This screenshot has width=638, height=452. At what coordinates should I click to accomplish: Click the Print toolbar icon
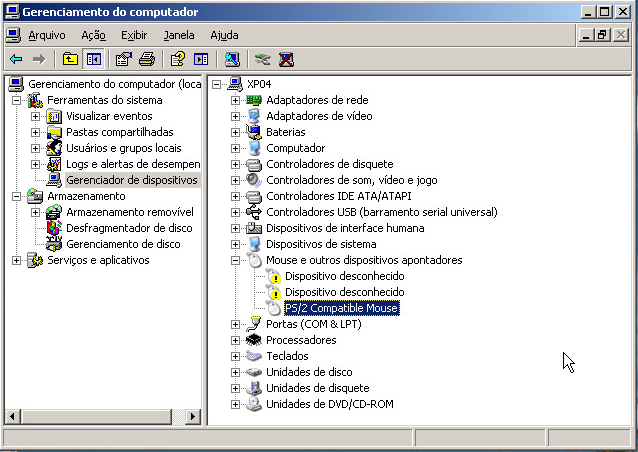[147, 59]
